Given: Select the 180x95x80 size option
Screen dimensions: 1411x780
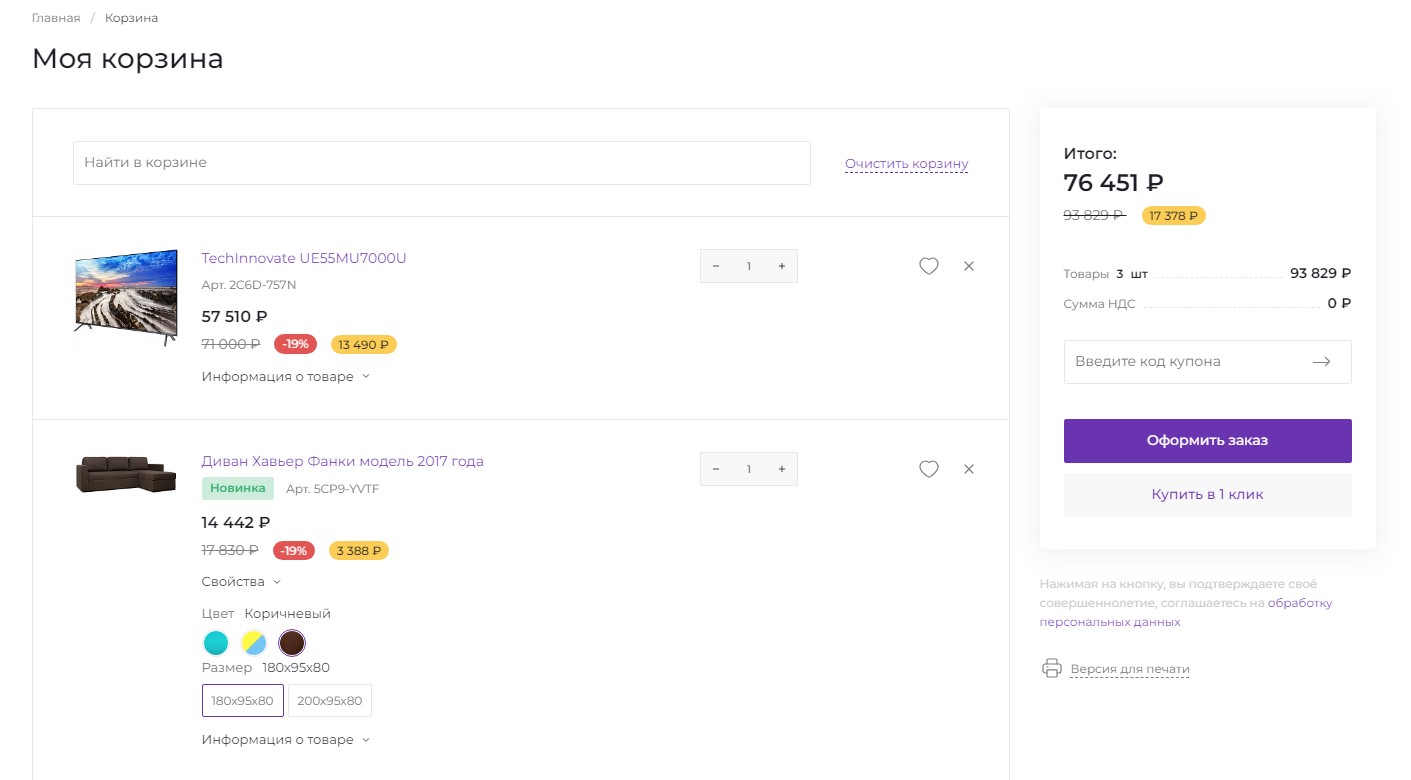Looking at the screenshot, I should pos(242,701).
